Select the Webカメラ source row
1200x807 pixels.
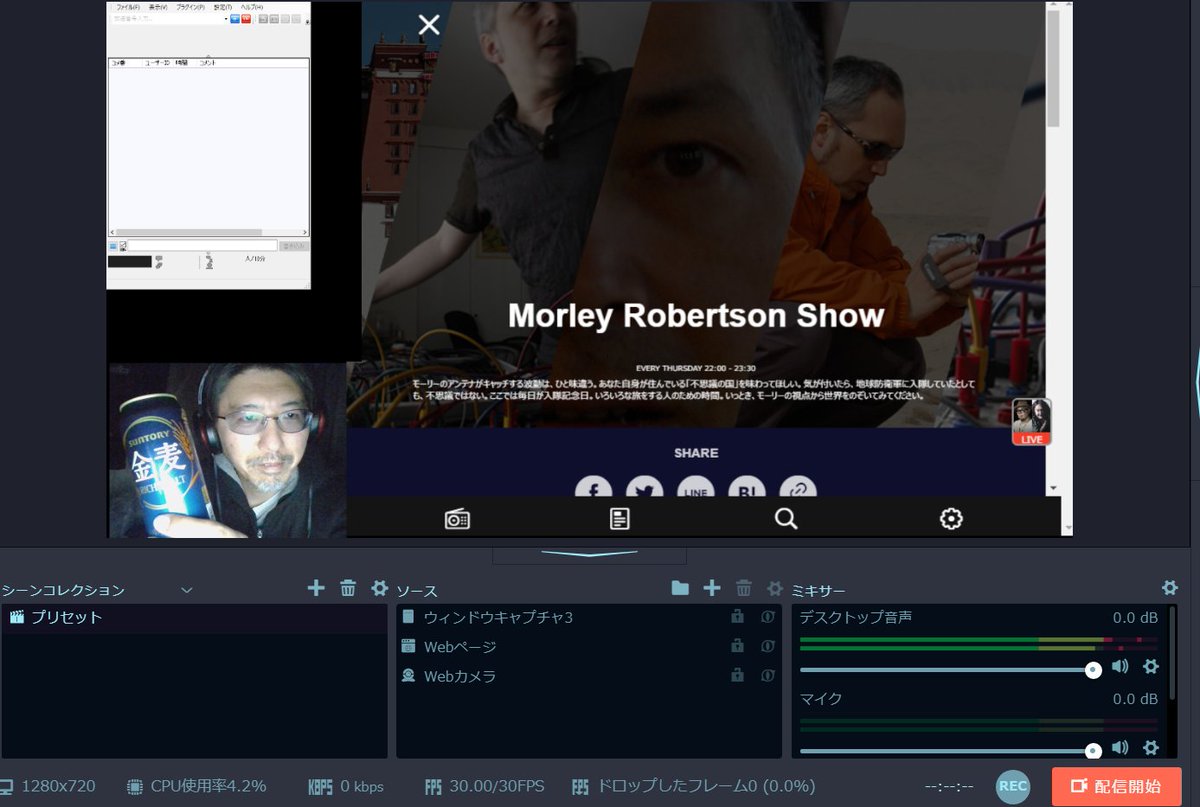point(589,675)
